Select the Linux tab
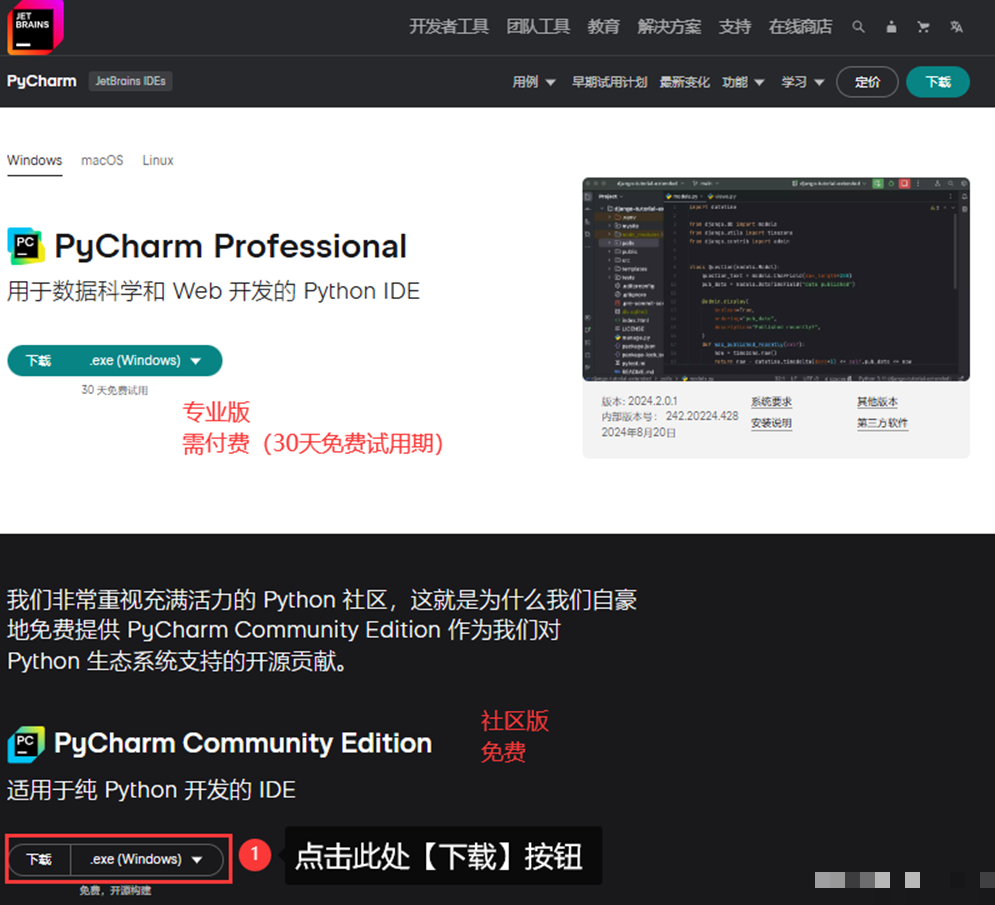995x905 pixels. 158,161
